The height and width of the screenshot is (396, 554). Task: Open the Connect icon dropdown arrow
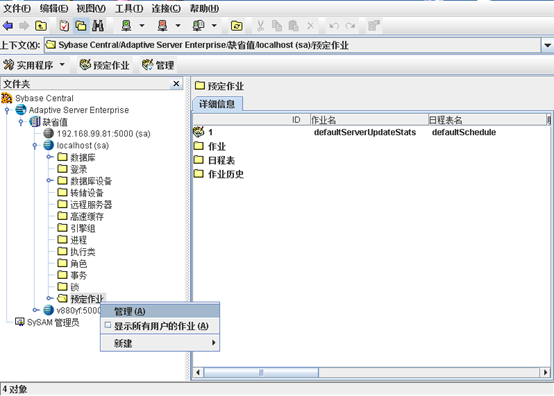tap(142, 25)
